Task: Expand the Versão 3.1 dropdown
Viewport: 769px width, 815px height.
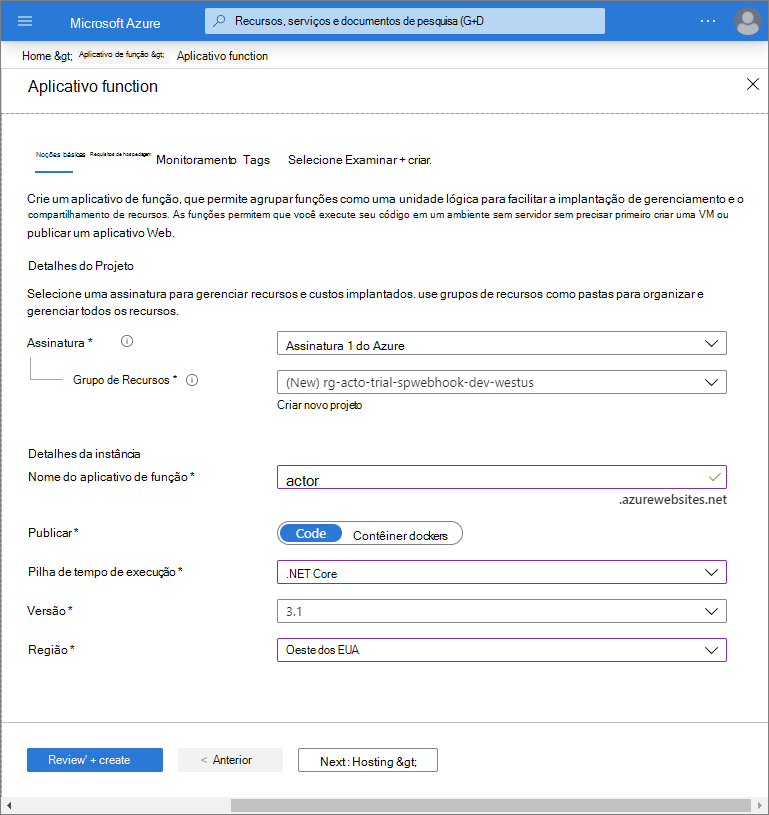Action: click(502, 611)
